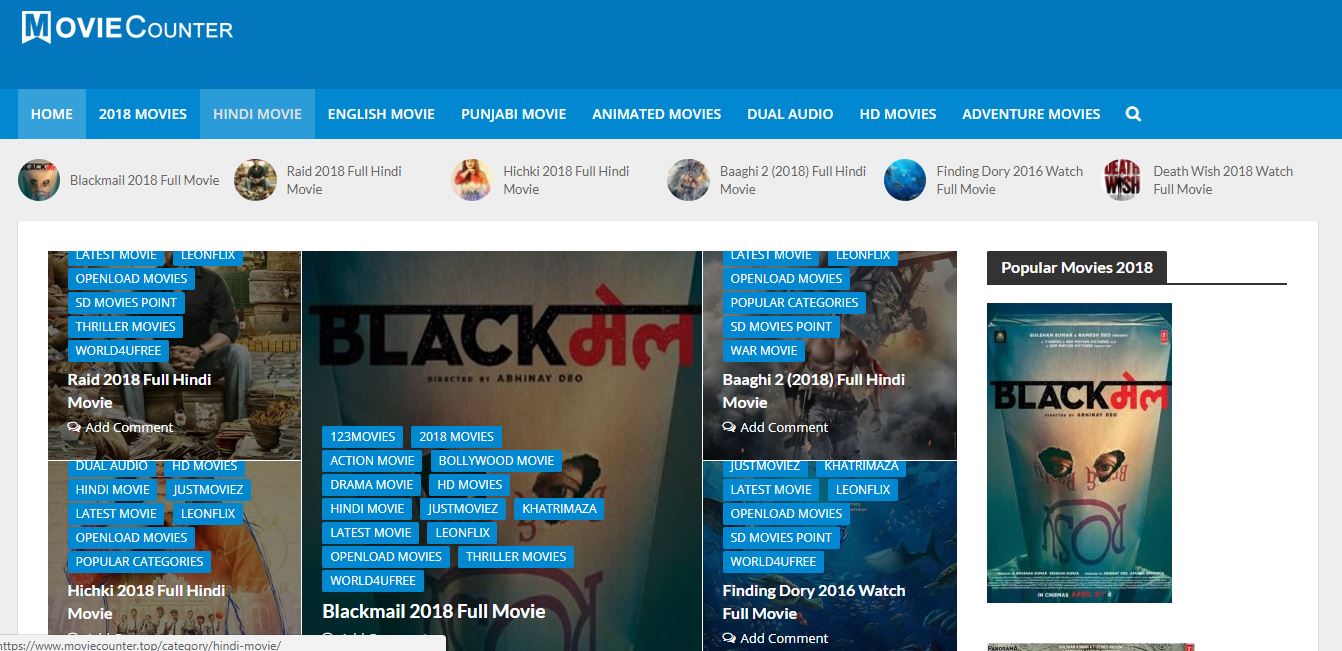Click Hichki round thumbnail in ticker
The height and width of the screenshot is (651, 1342).
coord(472,180)
